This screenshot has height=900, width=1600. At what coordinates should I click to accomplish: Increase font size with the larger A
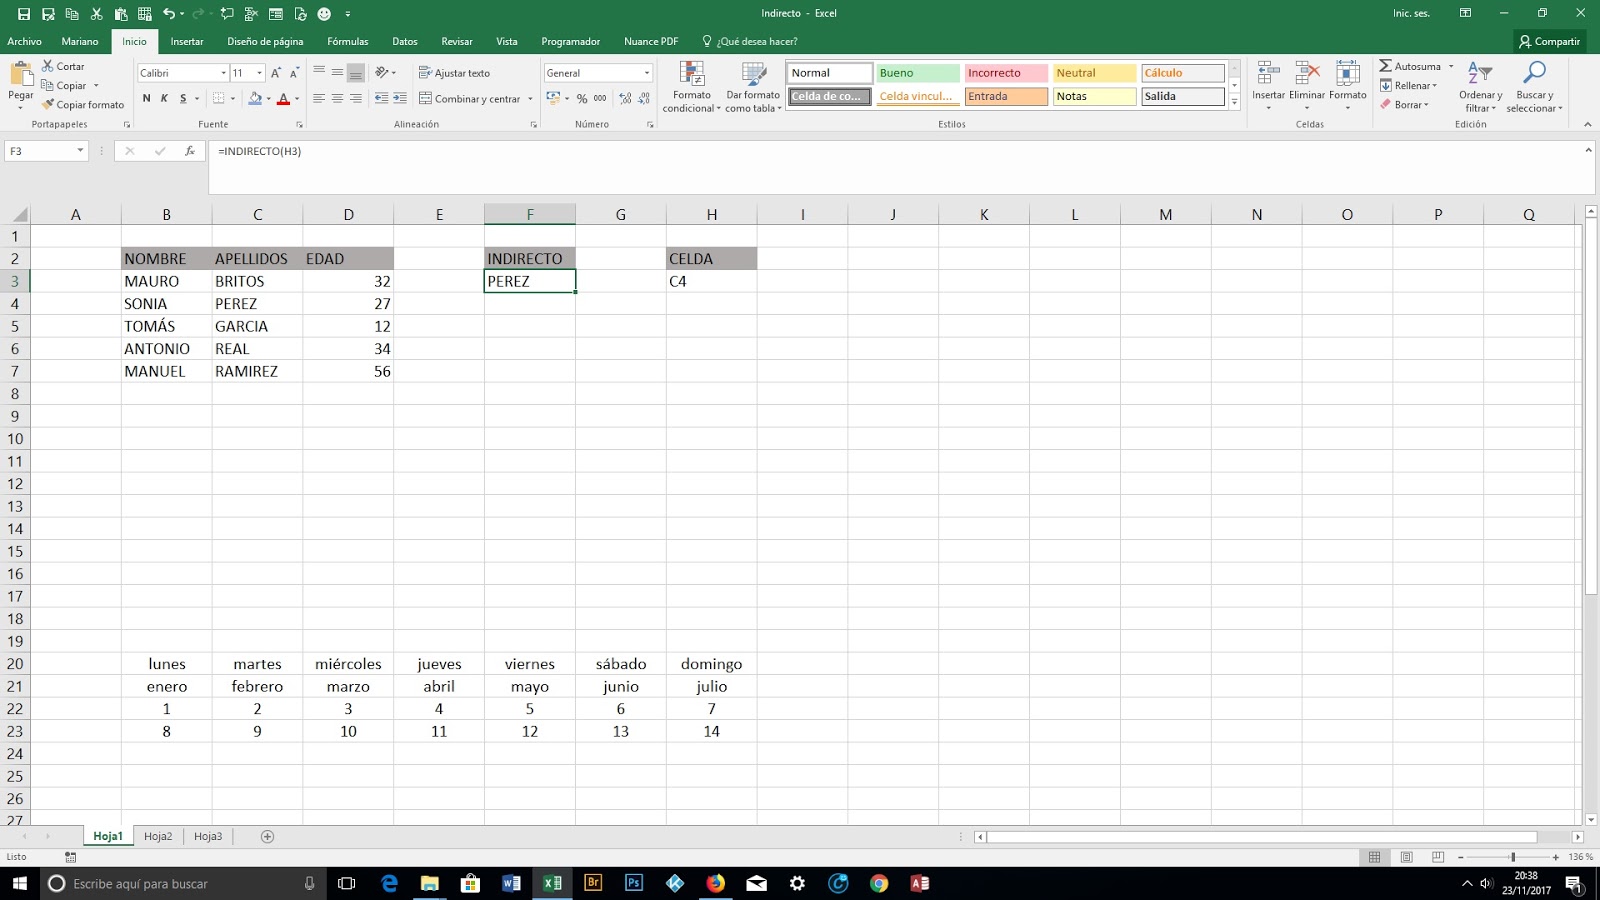pos(276,73)
